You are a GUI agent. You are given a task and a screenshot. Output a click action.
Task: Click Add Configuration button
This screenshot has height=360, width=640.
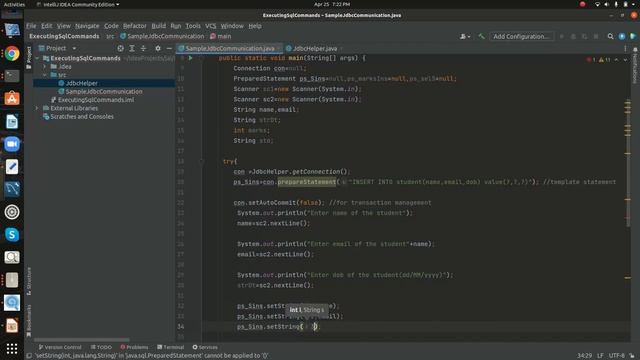[x=521, y=36]
